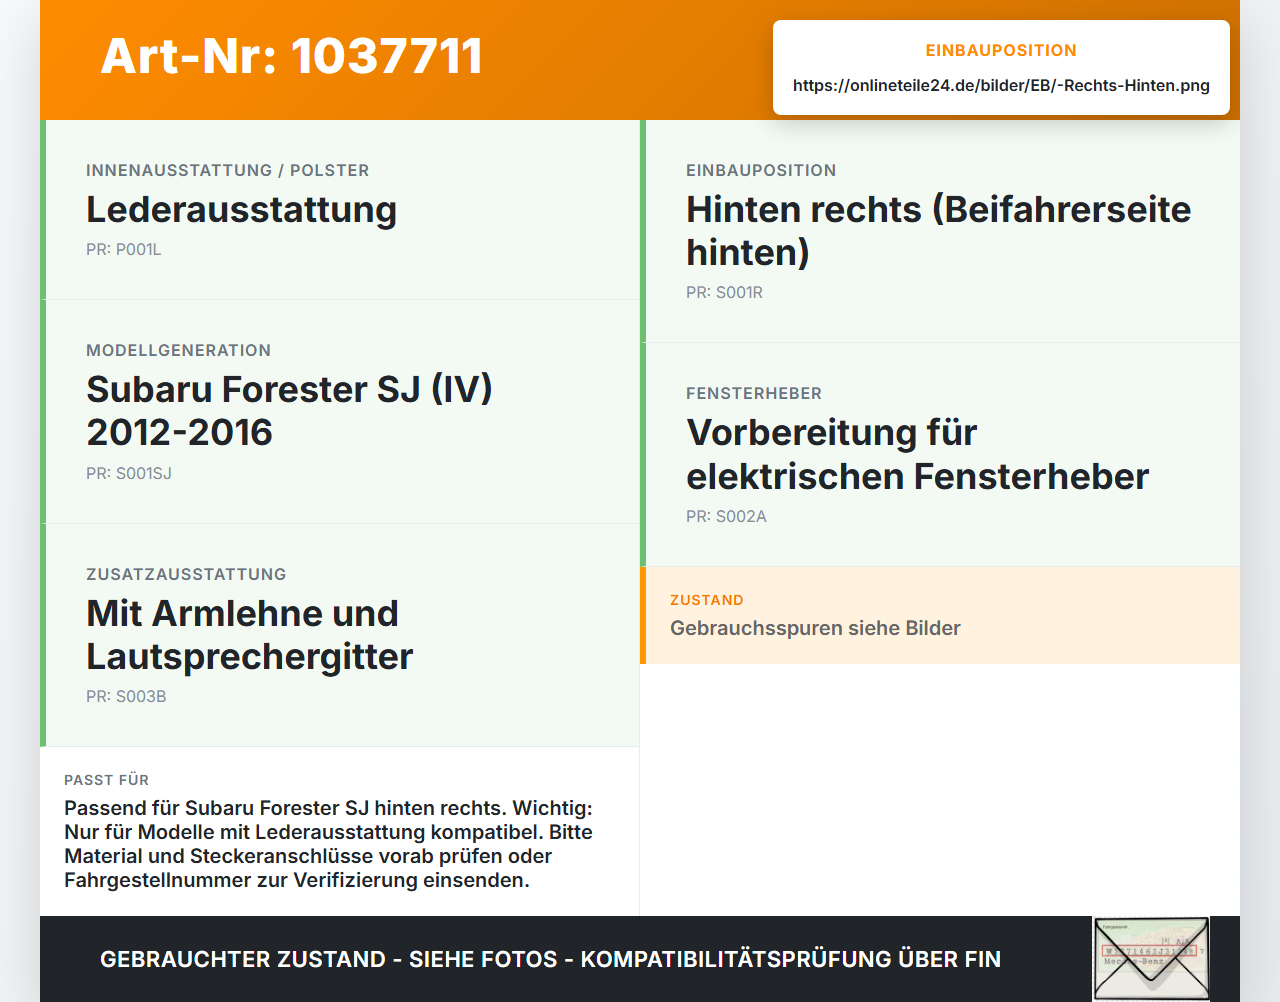The width and height of the screenshot is (1280, 1002).
Task: Click the PR: S003B code
Action: pyautogui.click(x=126, y=696)
